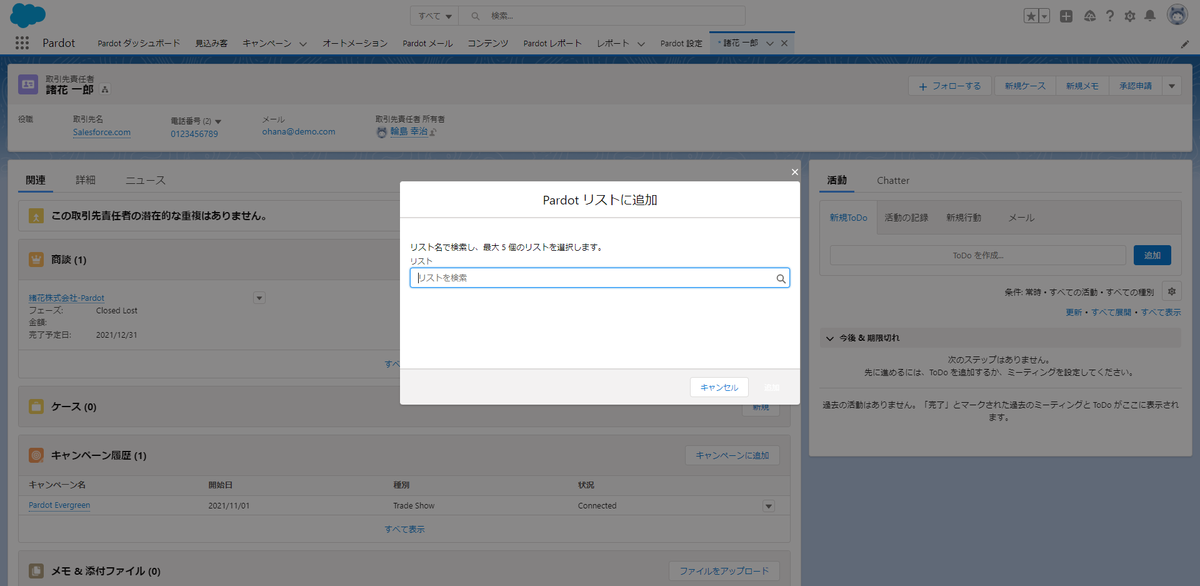Open the favorites list dropdown arrow
This screenshot has height=586, width=1200.
click(1044, 16)
